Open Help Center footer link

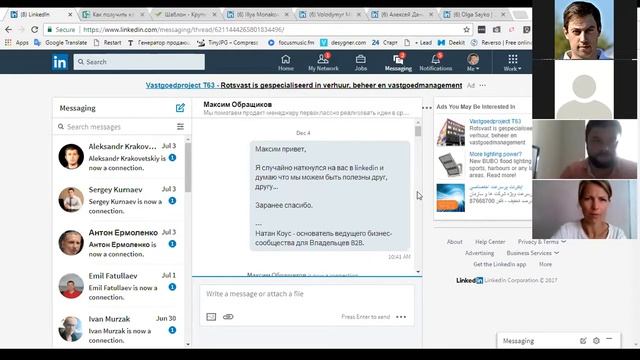point(490,242)
